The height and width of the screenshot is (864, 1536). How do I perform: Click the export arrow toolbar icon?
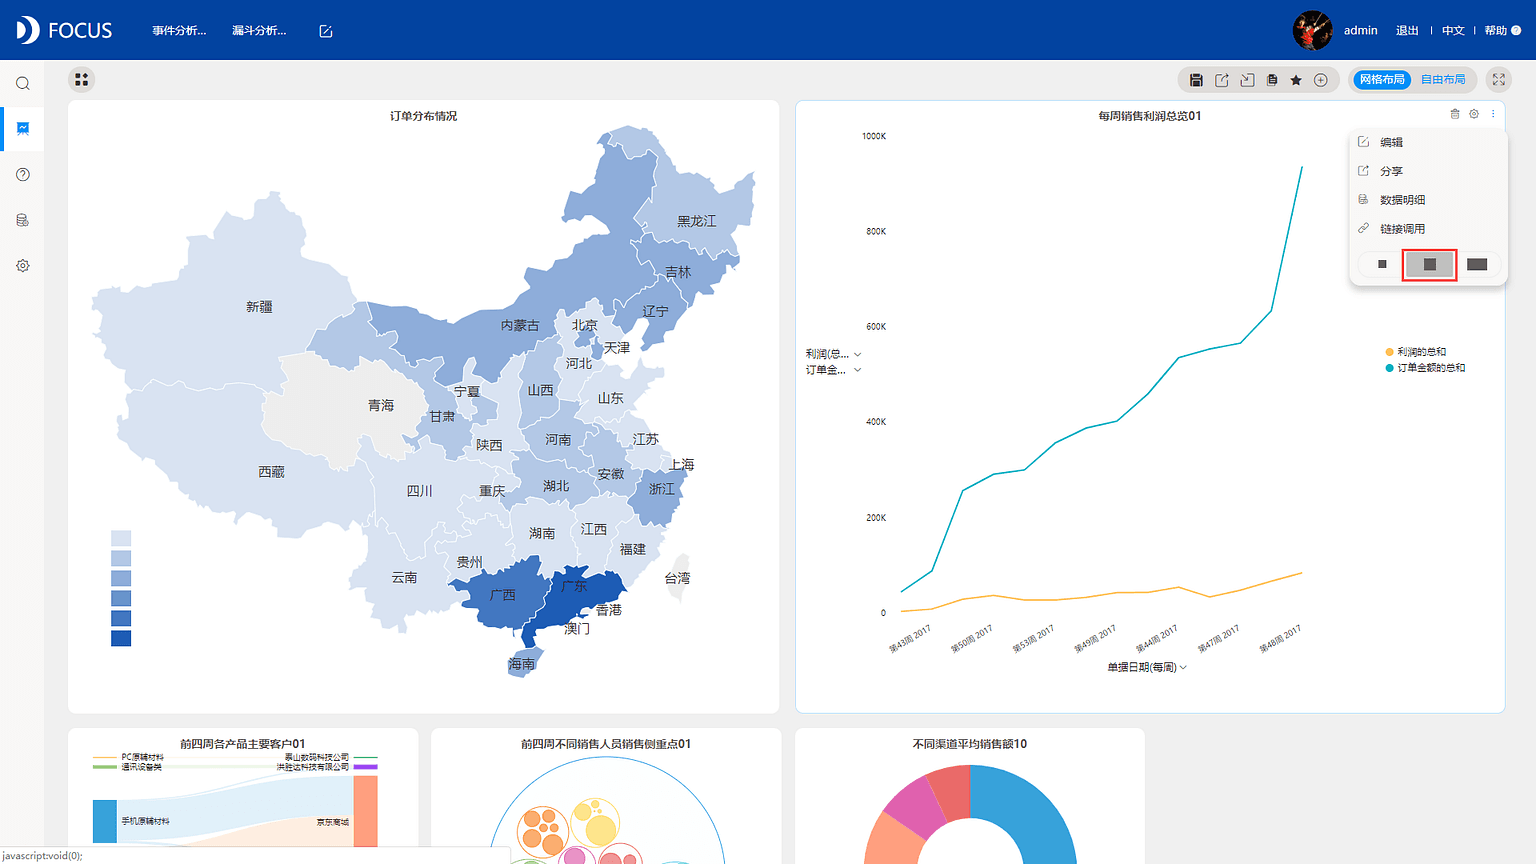click(x=1247, y=80)
